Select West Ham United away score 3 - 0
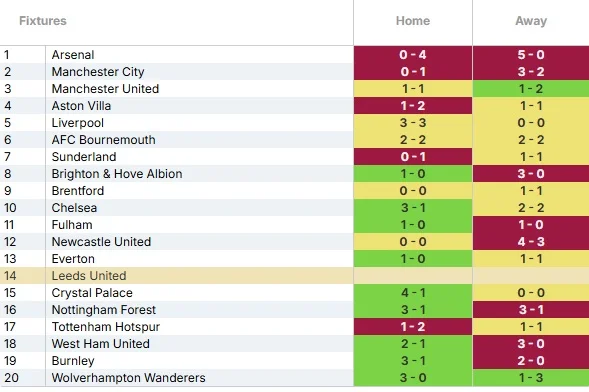The height and width of the screenshot is (392, 589). point(531,344)
